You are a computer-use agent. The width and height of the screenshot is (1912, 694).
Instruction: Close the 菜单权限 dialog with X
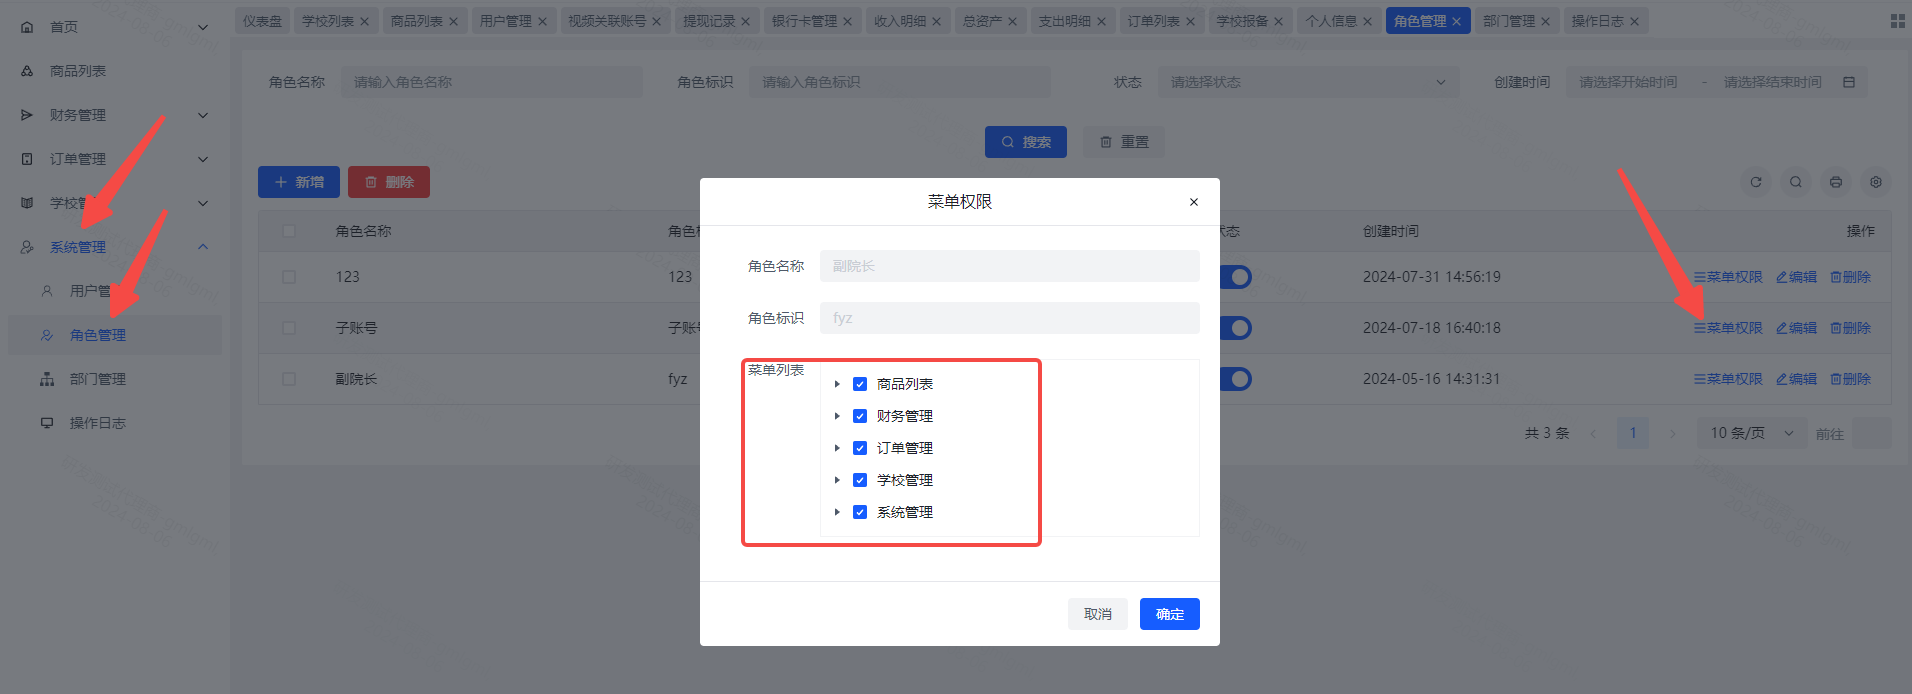point(1193,202)
